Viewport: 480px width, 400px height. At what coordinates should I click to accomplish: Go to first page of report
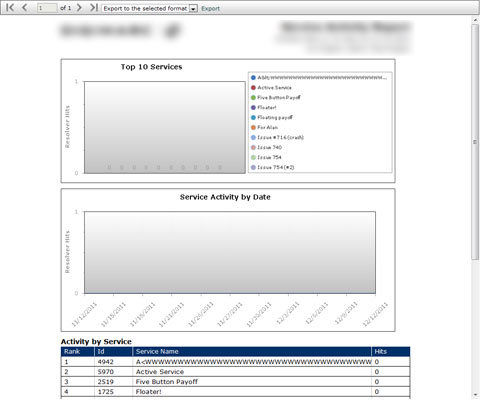10,7
